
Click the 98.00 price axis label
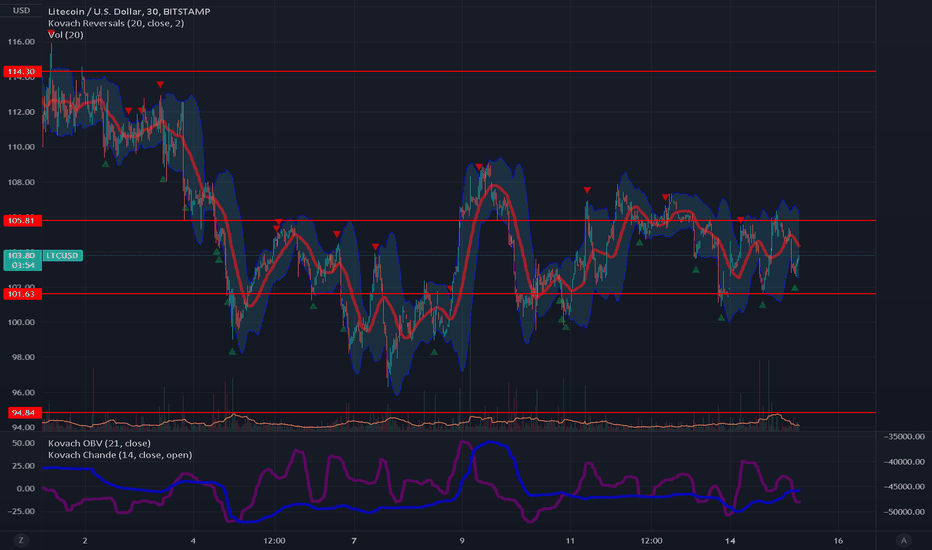[21, 358]
